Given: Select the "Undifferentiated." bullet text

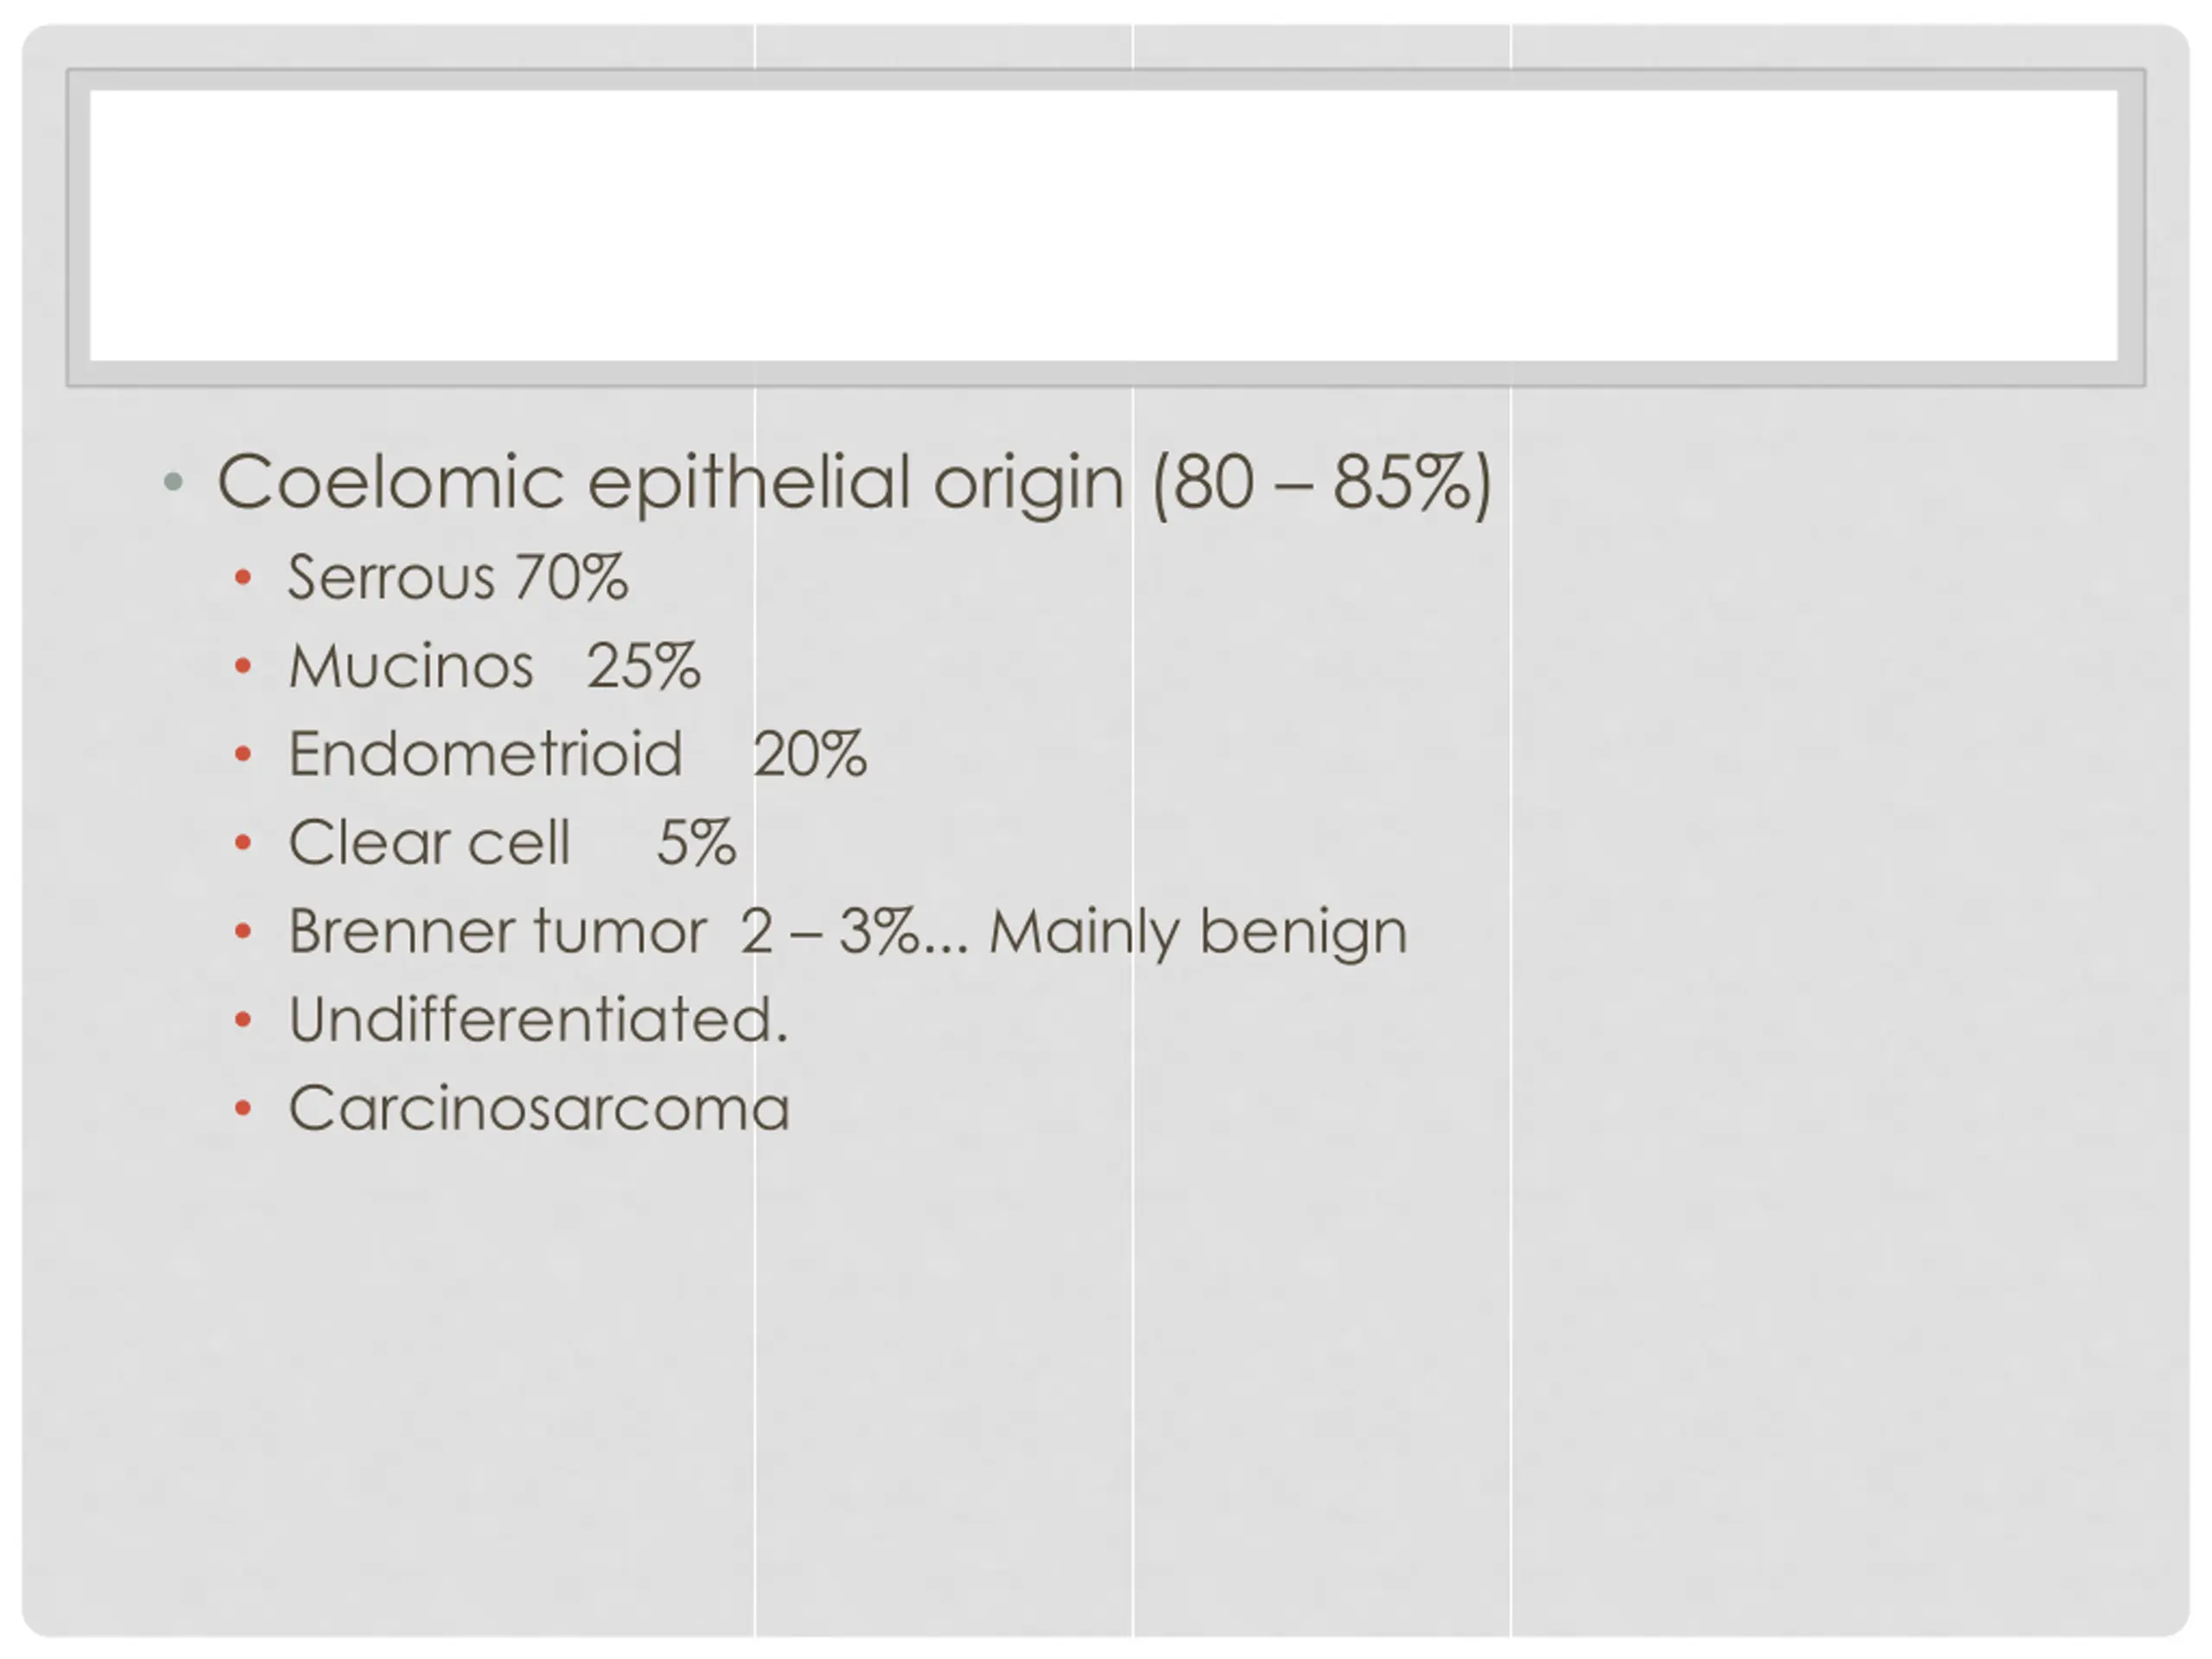Looking at the screenshot, I should [539, 1020].
